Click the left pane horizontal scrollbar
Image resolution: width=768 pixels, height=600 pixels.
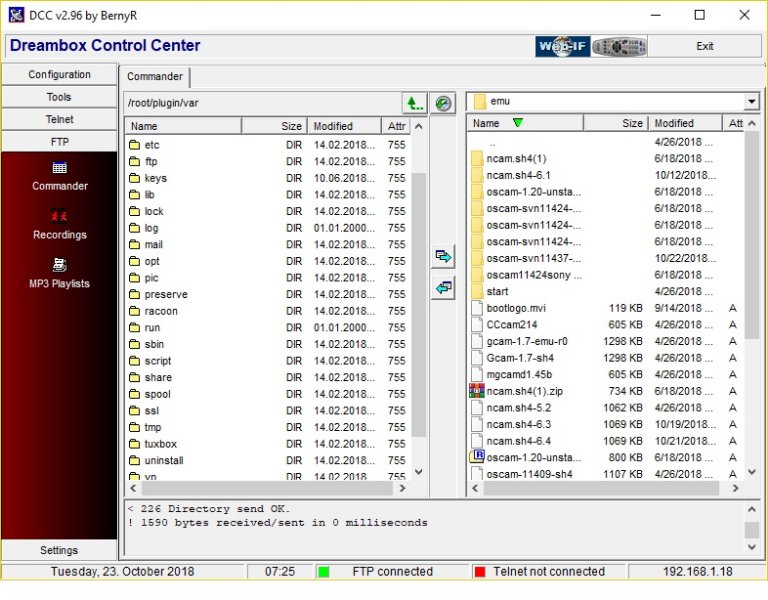(x=266, y=488)
